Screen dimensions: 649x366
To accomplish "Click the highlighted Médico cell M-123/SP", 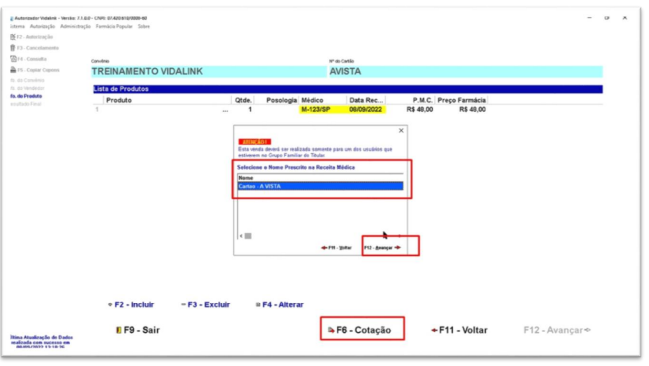I will point(316,110).
